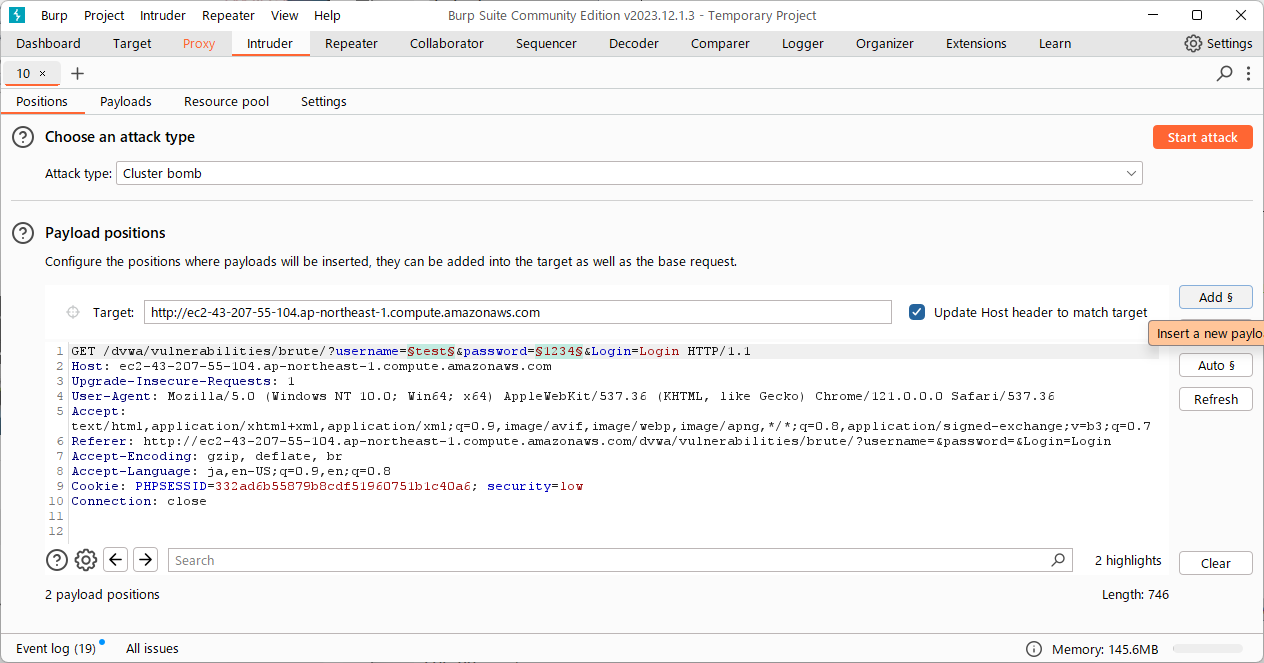Screen dimensions: 1264x663
Task: Open the tab search magnifier icon
Action: point(1225,74)
